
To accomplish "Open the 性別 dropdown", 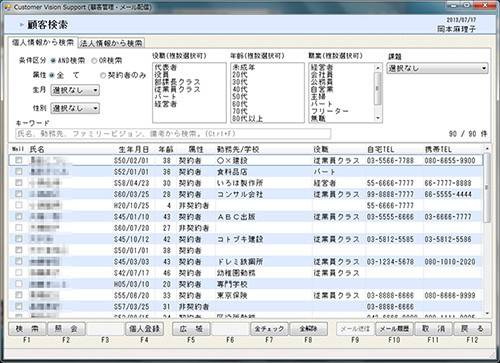I will [x=75, y=108].
